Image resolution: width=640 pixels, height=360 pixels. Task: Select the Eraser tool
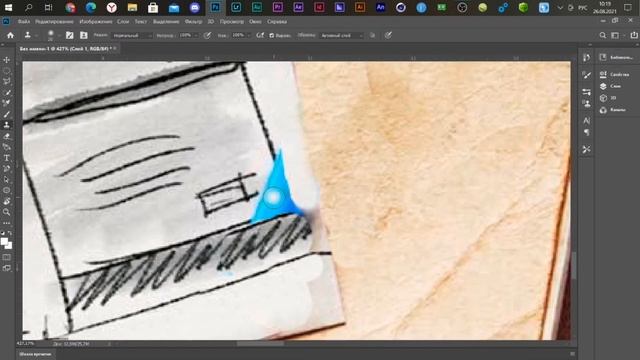7,136
